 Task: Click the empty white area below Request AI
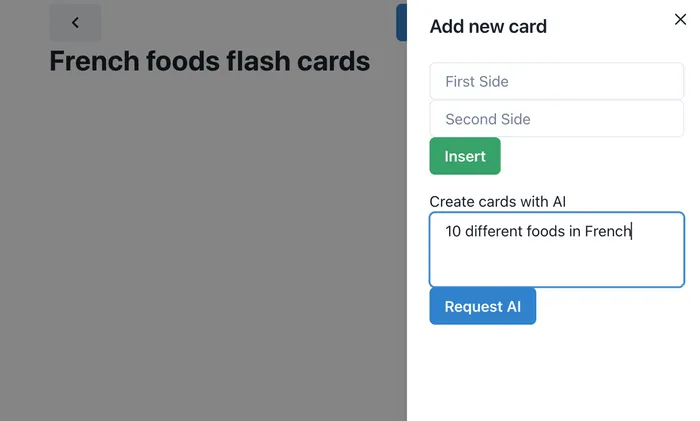click(x=554, y=373)
